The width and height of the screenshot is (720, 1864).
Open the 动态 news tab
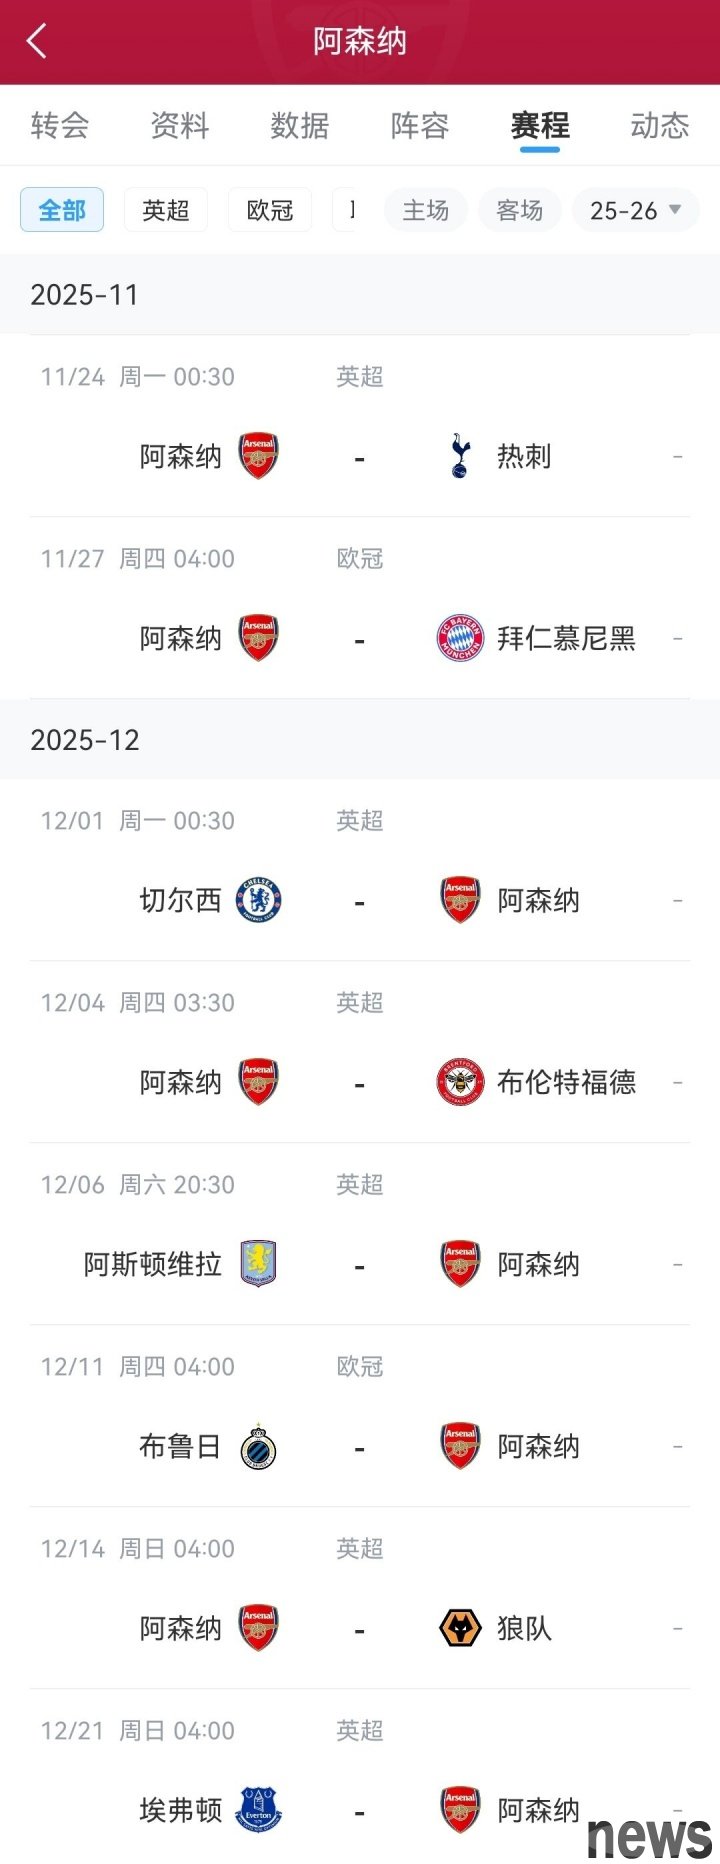(660, 126)
